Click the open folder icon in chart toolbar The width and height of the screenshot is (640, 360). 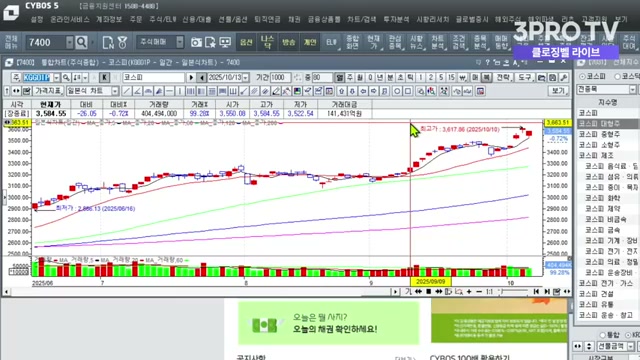click(x=542, y=78)
